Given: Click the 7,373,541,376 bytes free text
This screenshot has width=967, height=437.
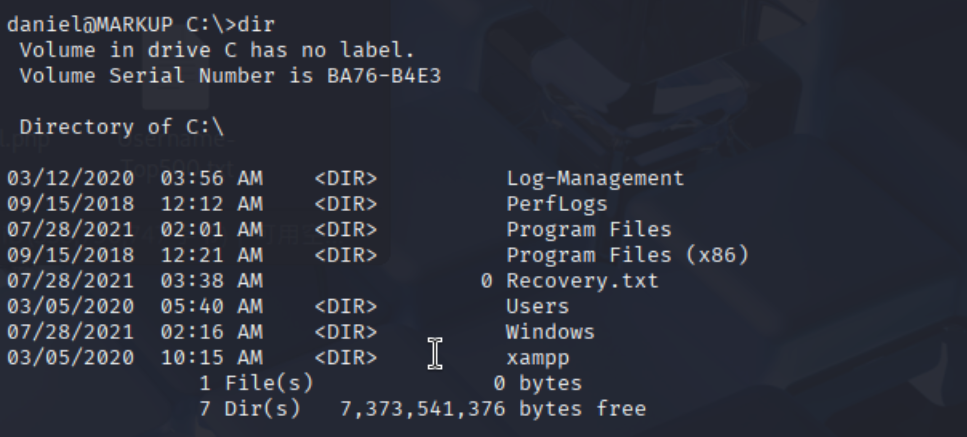Looking at the screenshot, I should click(493, 409).
